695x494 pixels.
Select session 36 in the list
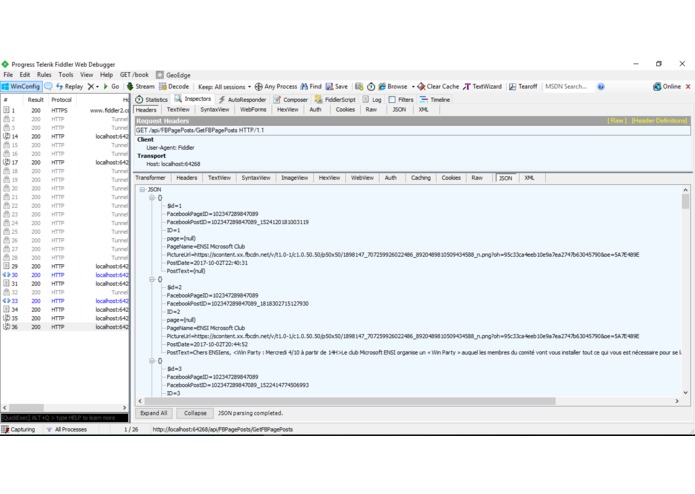[65, 327]
